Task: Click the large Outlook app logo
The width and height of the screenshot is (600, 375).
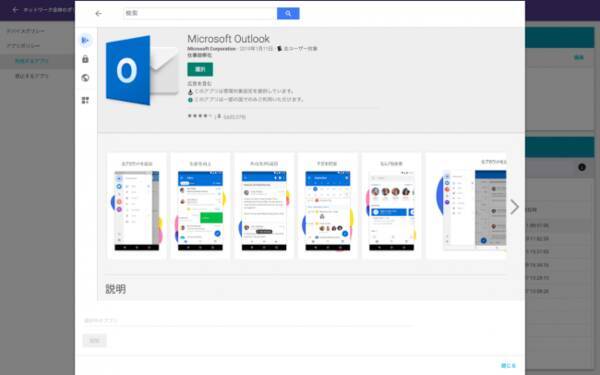Action: [x=142, y=70]
